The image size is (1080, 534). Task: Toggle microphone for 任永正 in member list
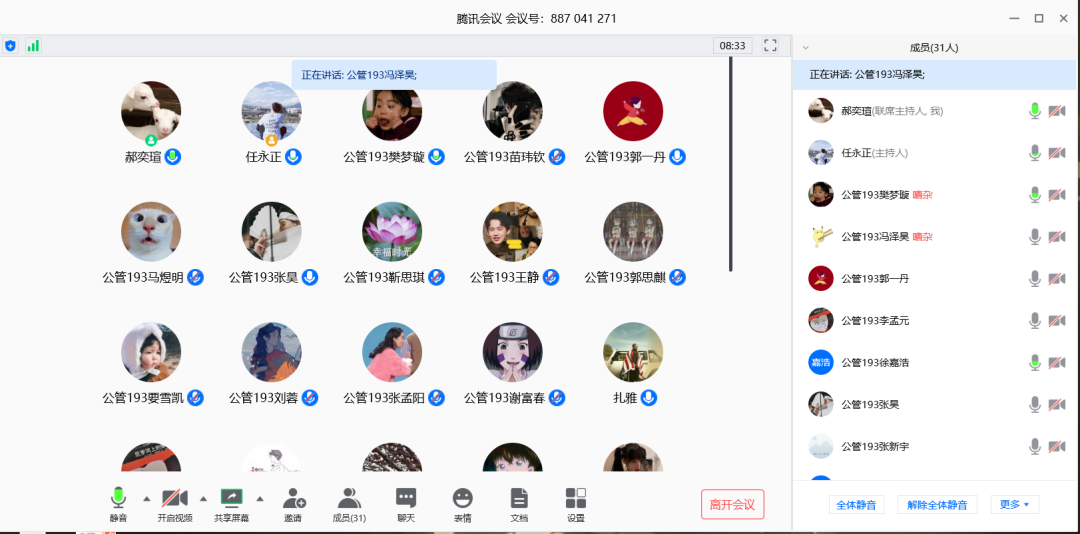1035,153
